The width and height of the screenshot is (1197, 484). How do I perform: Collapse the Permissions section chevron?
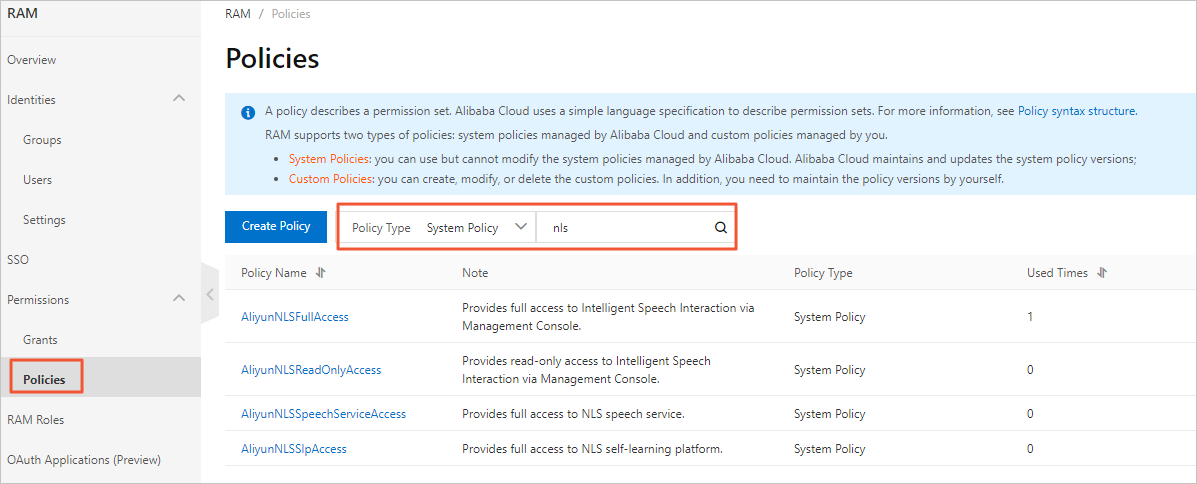179,299
